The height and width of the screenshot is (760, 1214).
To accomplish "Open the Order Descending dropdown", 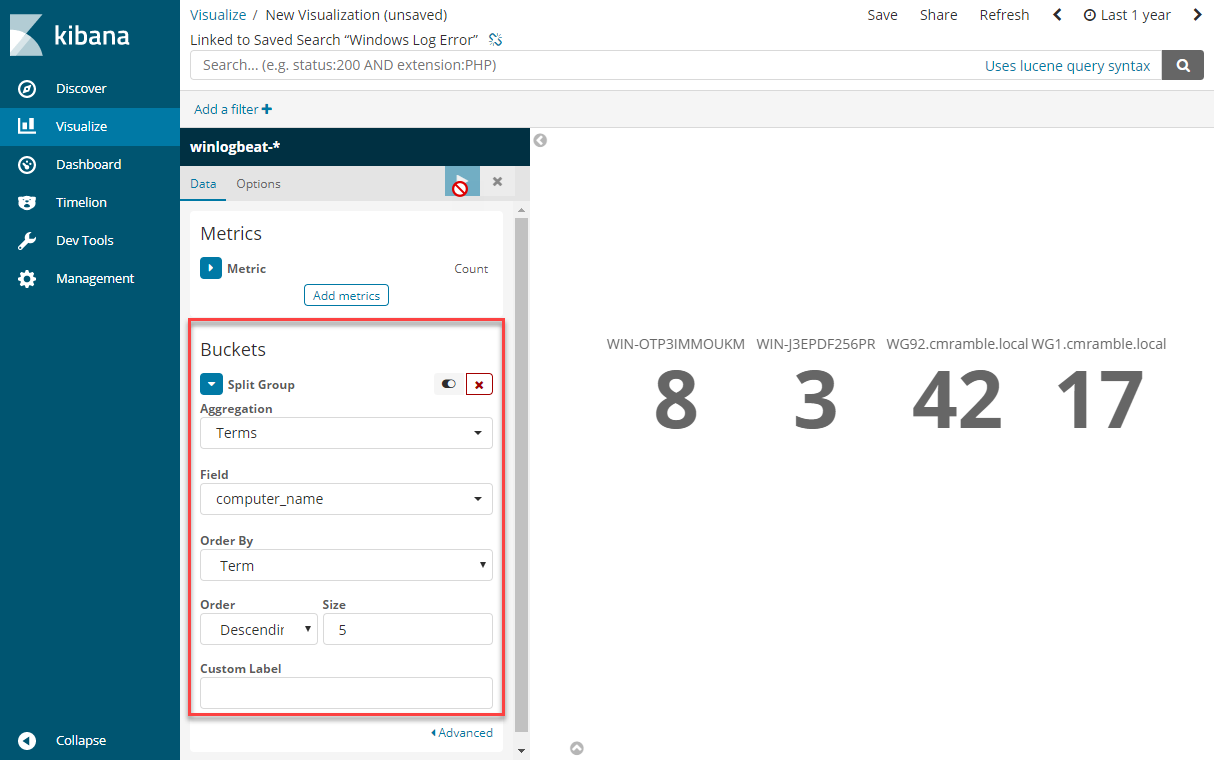I will (x=259, y=629).
